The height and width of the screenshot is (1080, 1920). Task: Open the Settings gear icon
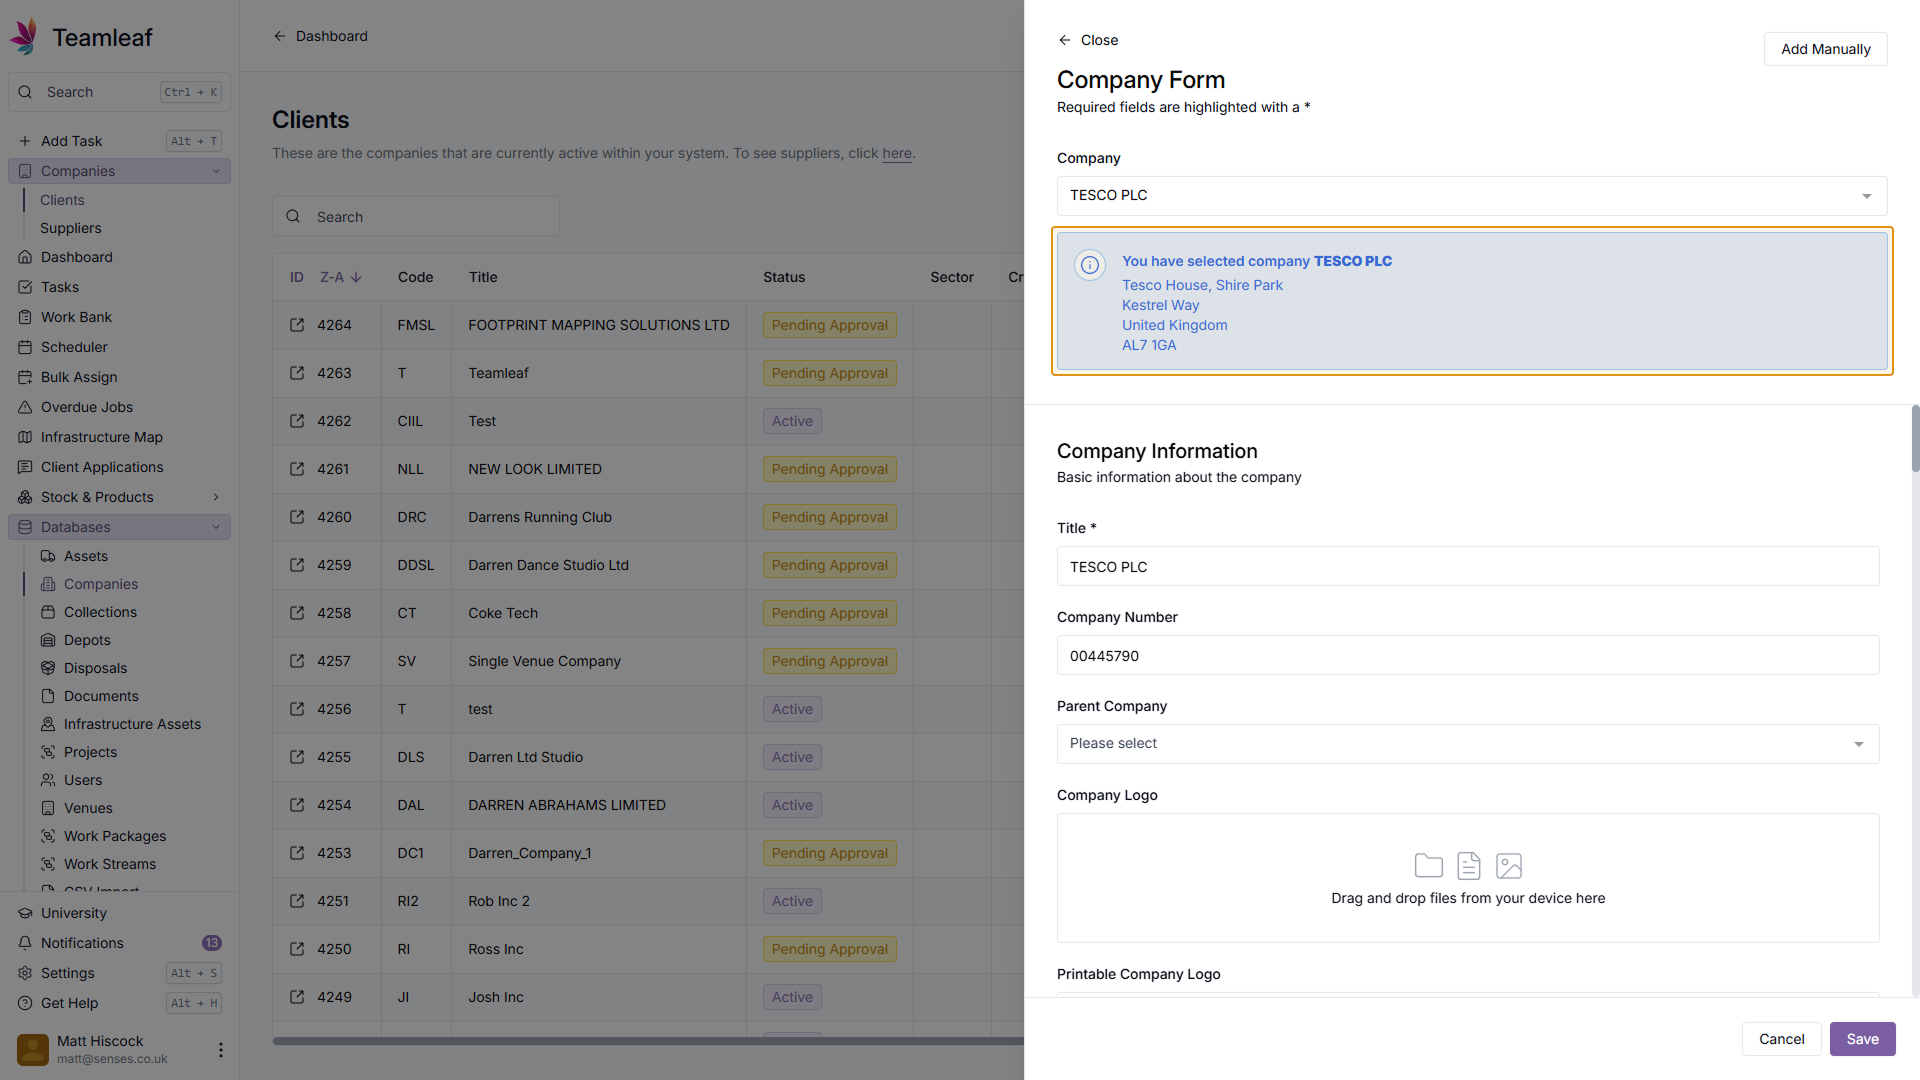point(25,973)
